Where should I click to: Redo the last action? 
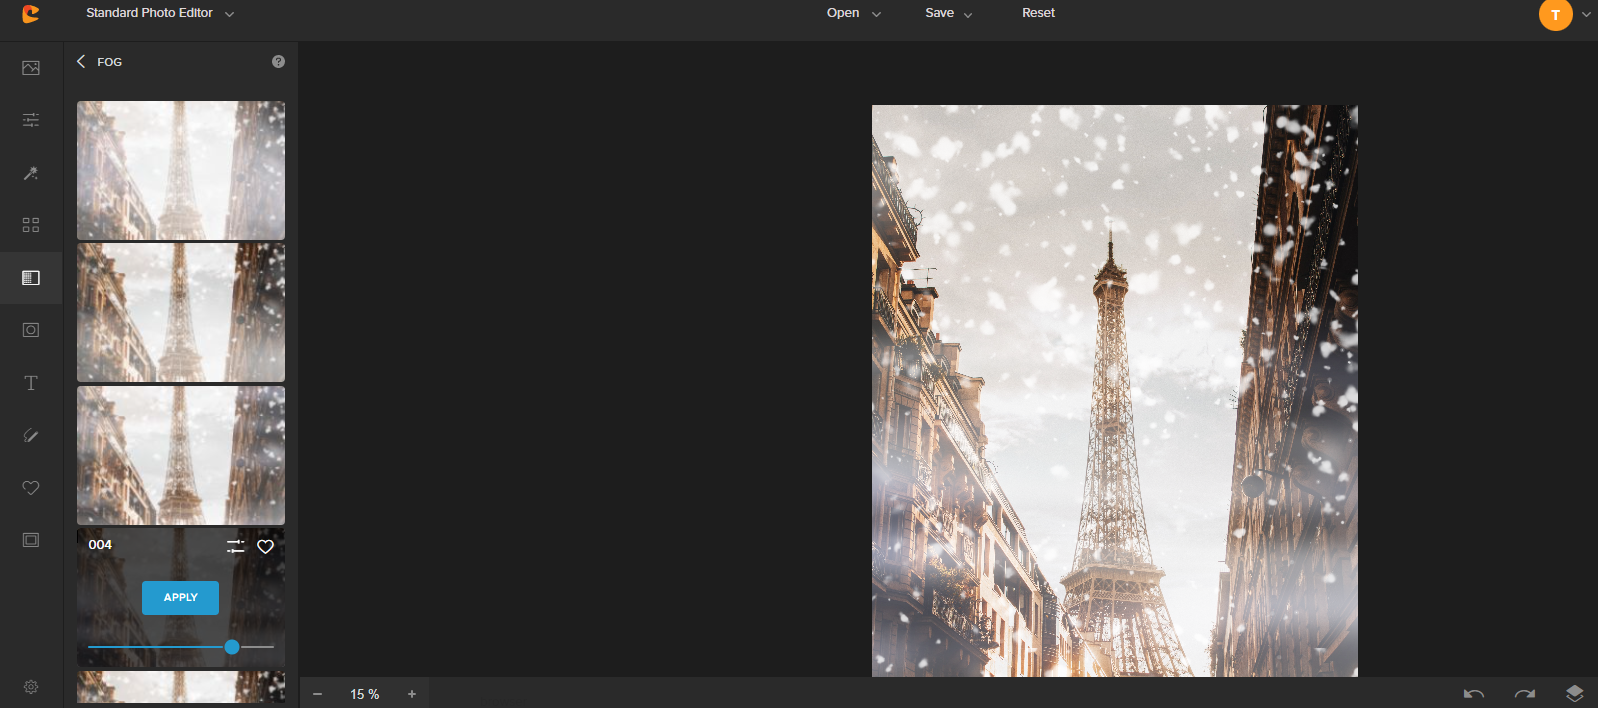1524,694
